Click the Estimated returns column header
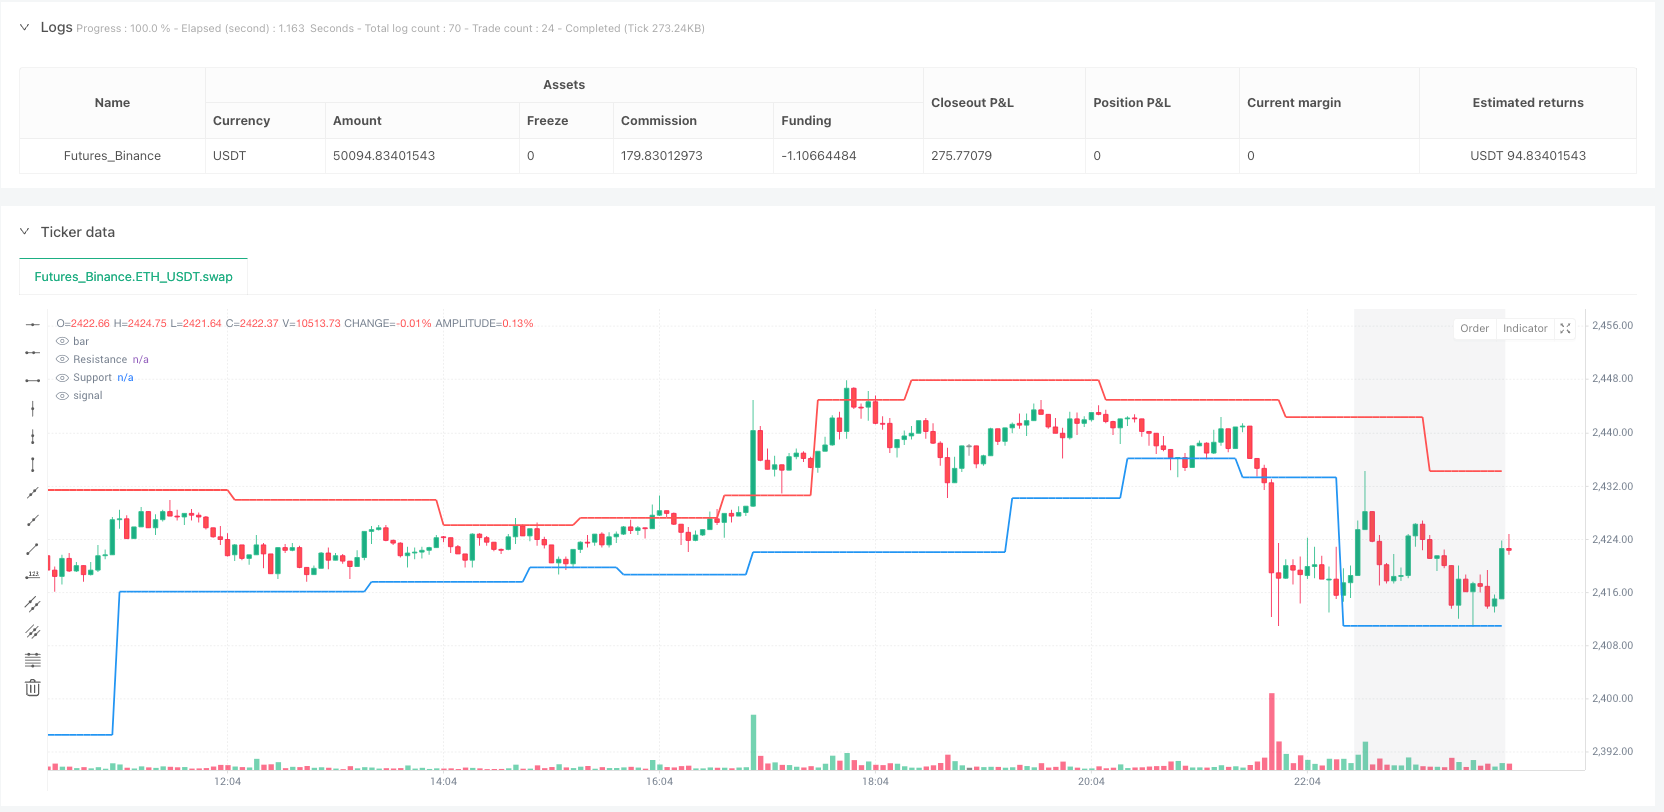 [1527, 103]
